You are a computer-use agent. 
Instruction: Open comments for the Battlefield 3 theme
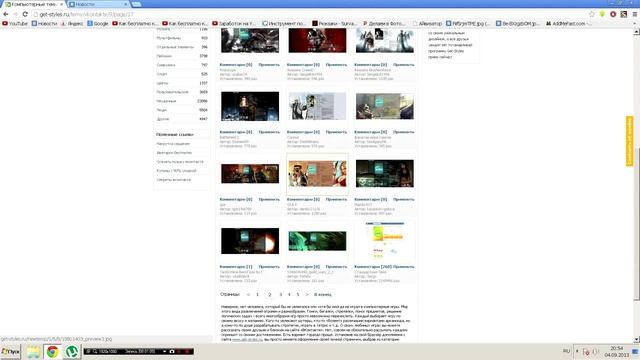point(236,132)
